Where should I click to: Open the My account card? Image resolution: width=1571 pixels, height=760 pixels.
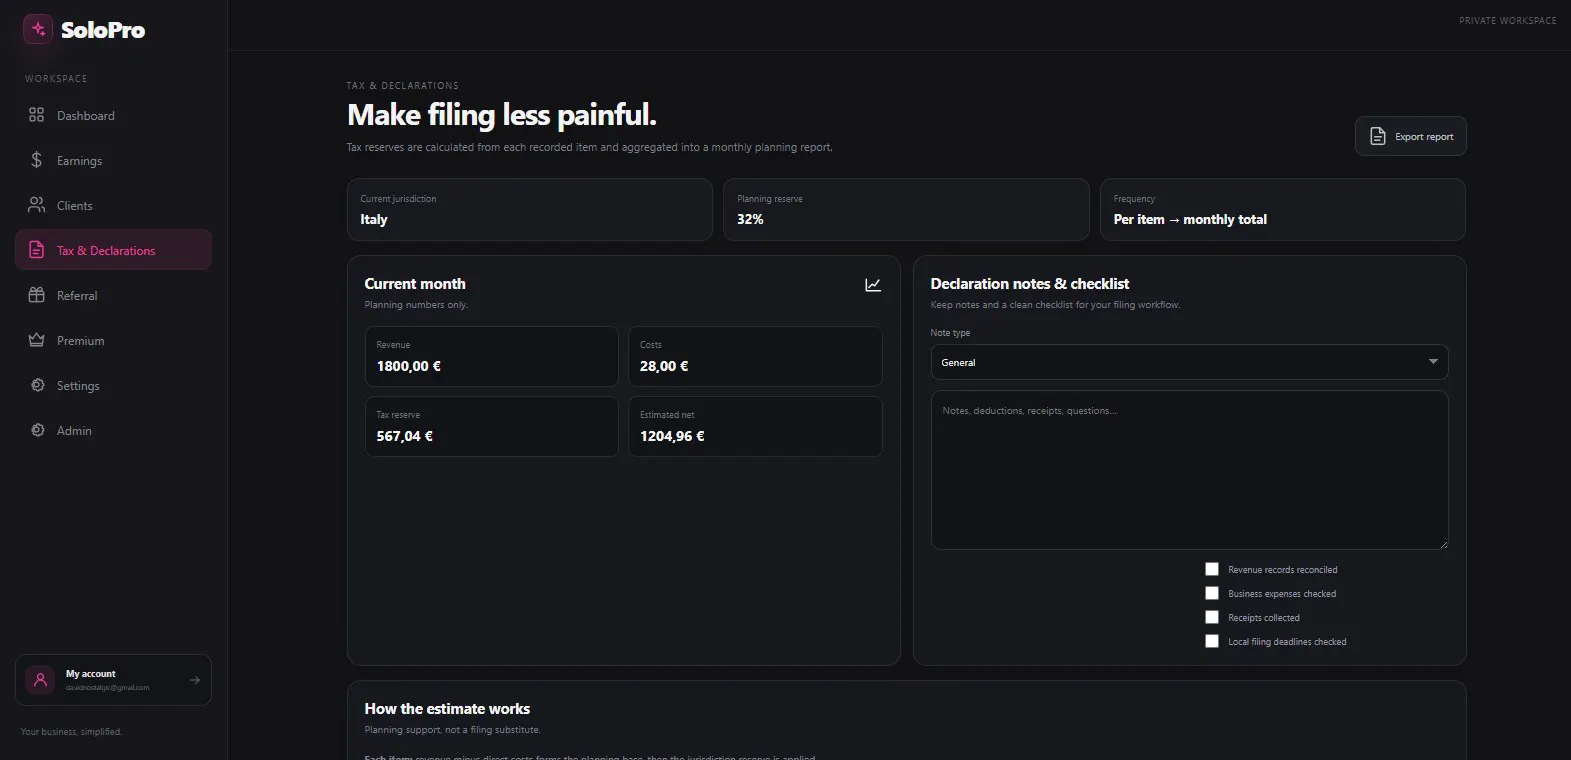[x=113, y=680]
